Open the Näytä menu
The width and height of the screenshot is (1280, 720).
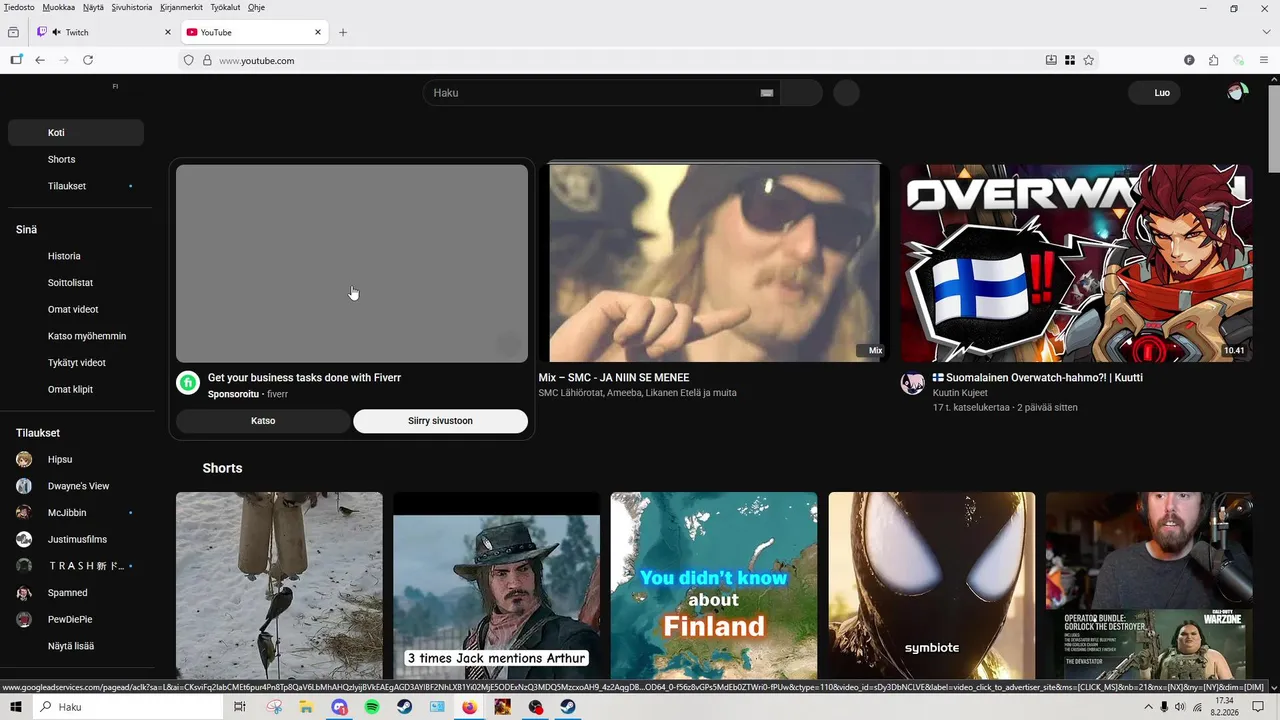pyautogui.click(x=93, y=7)
